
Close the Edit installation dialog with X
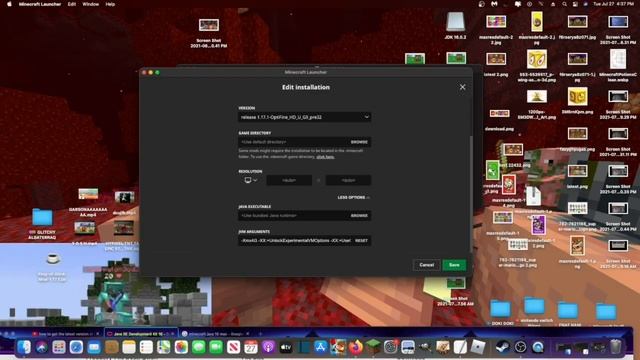[x=462, y=87]
